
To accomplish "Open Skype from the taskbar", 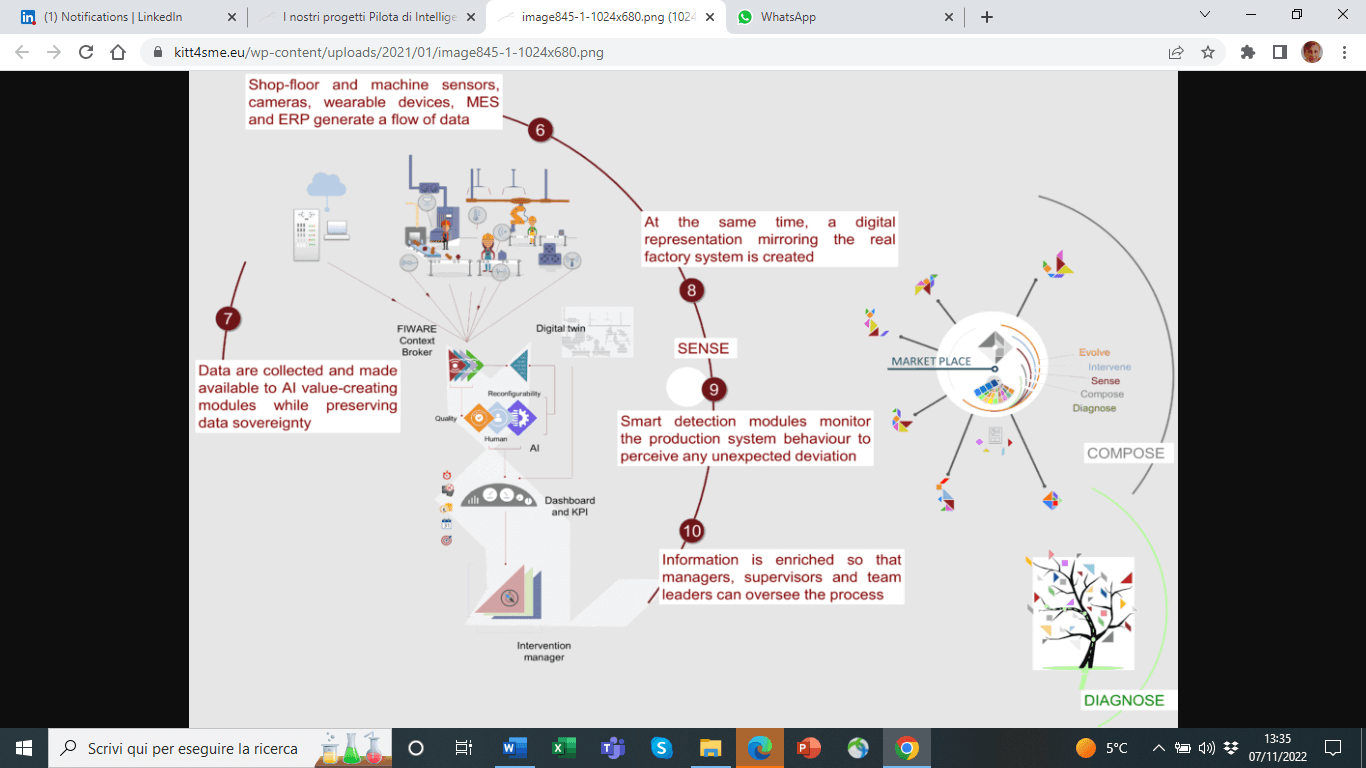I will (661, 748).
